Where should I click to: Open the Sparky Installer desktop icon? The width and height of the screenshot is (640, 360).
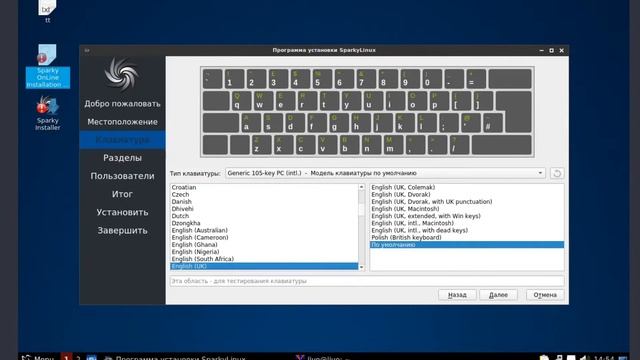47,113
